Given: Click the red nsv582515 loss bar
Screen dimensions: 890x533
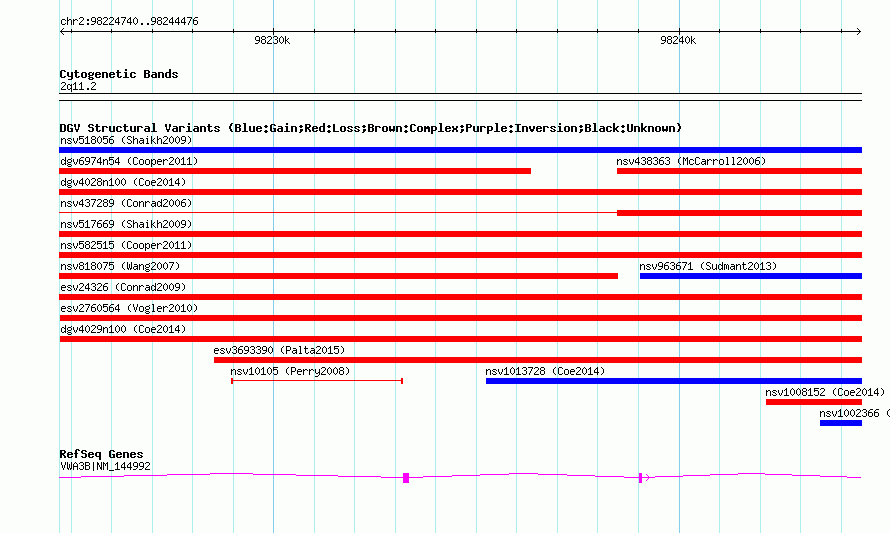Looking at the screenshot, I should (460, 255).
